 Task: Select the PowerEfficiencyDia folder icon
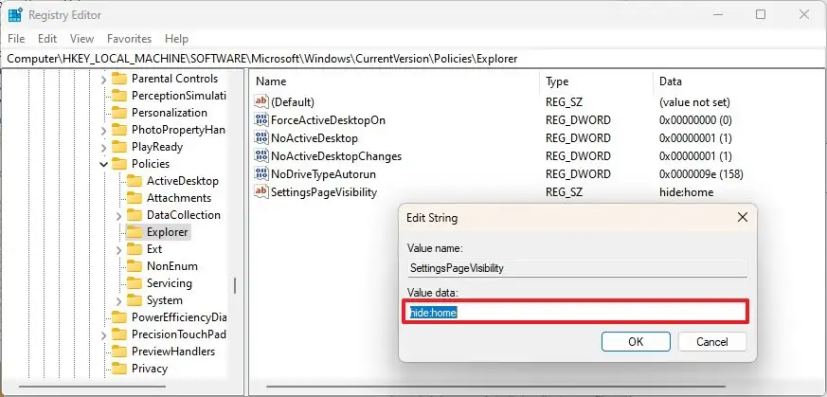click(x=120, y=317)
